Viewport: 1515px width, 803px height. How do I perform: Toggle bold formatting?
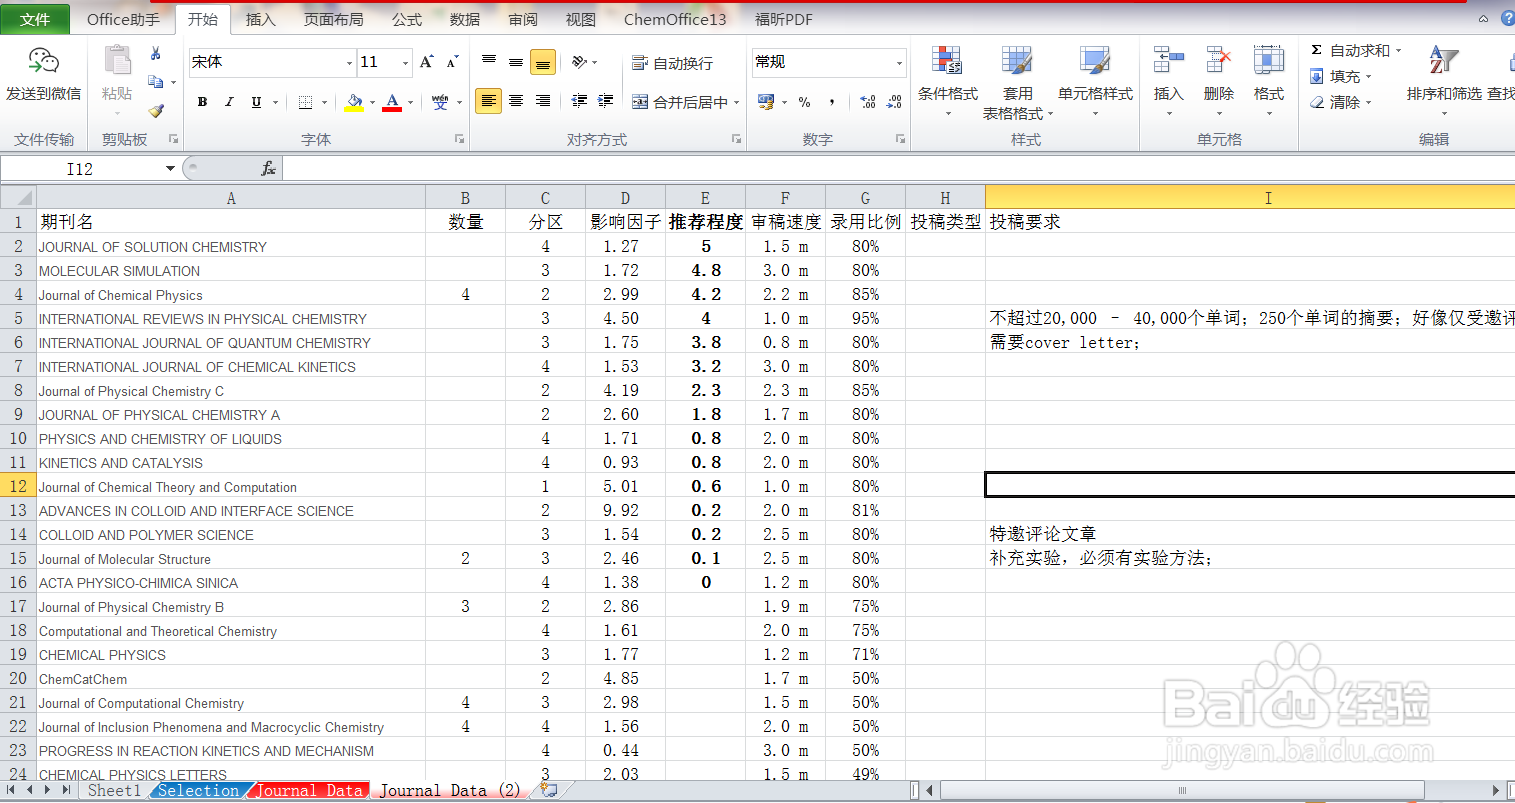coord(203,102)
